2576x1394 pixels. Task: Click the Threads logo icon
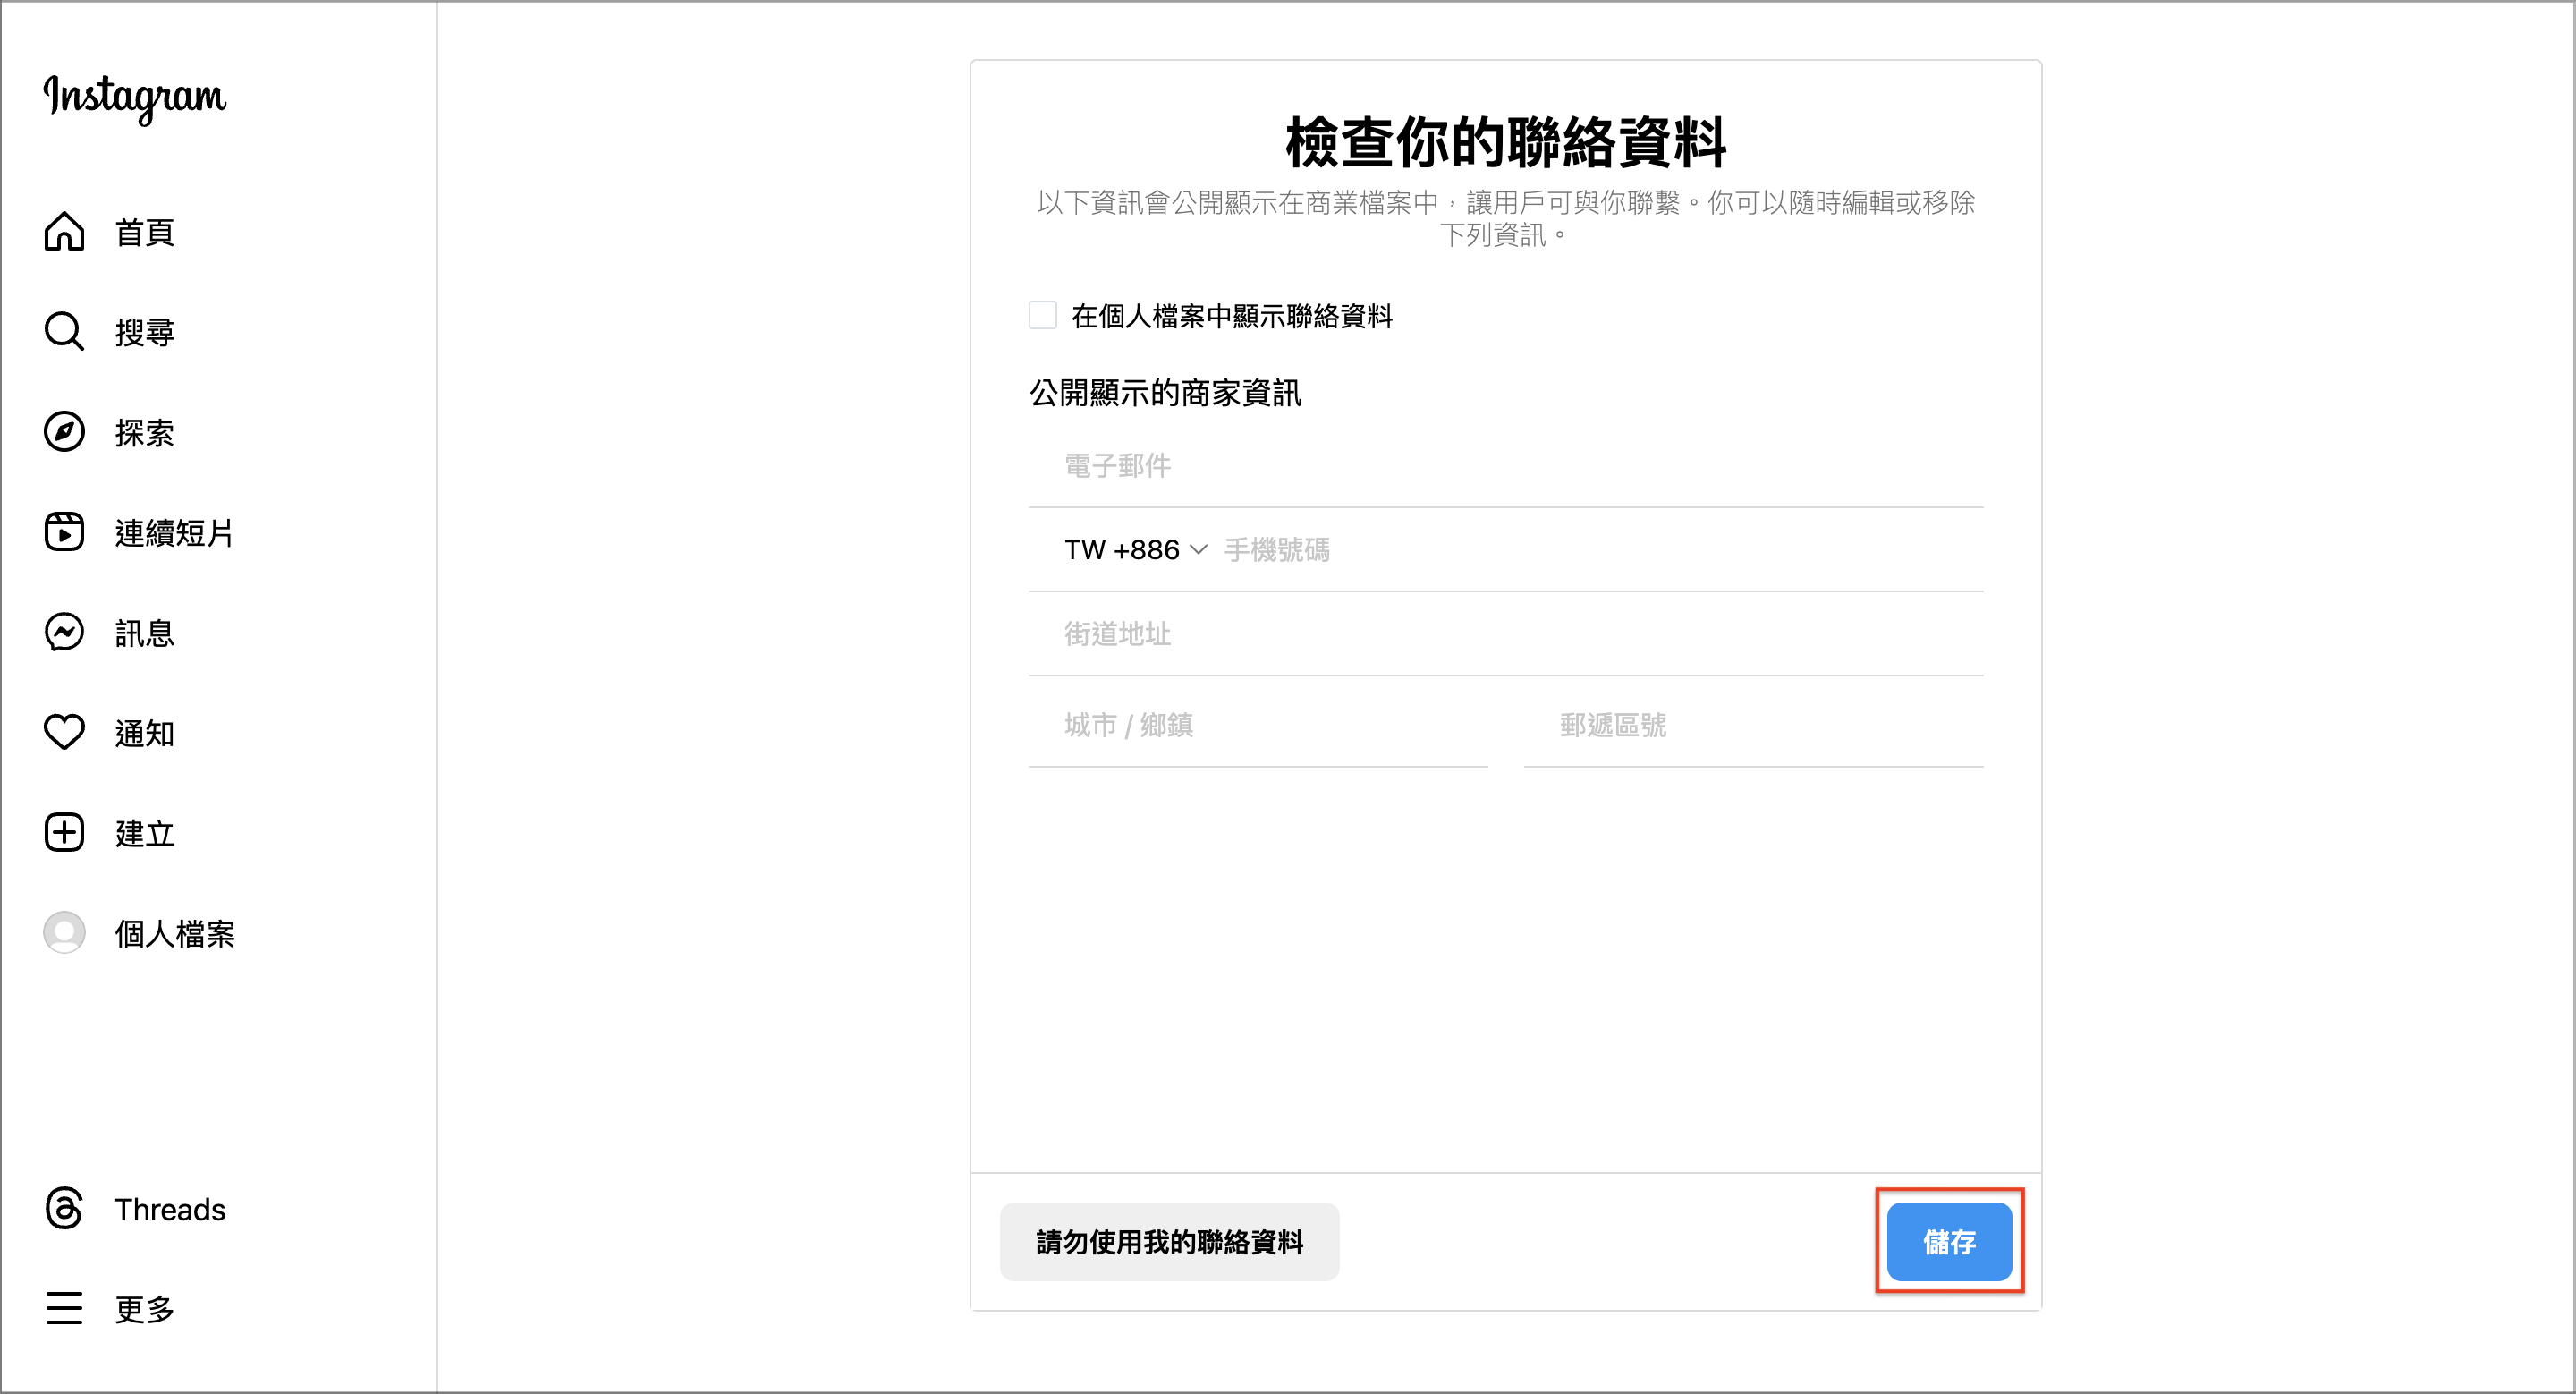click(x=64, y=1208)
